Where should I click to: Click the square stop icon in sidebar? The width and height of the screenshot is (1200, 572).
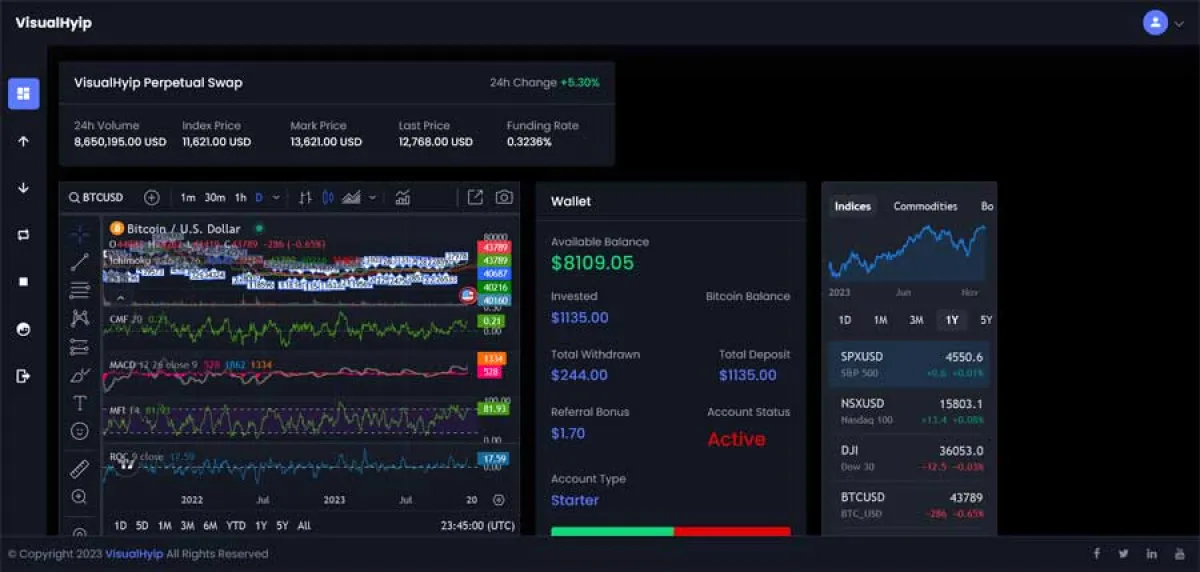tap(23, 282)
